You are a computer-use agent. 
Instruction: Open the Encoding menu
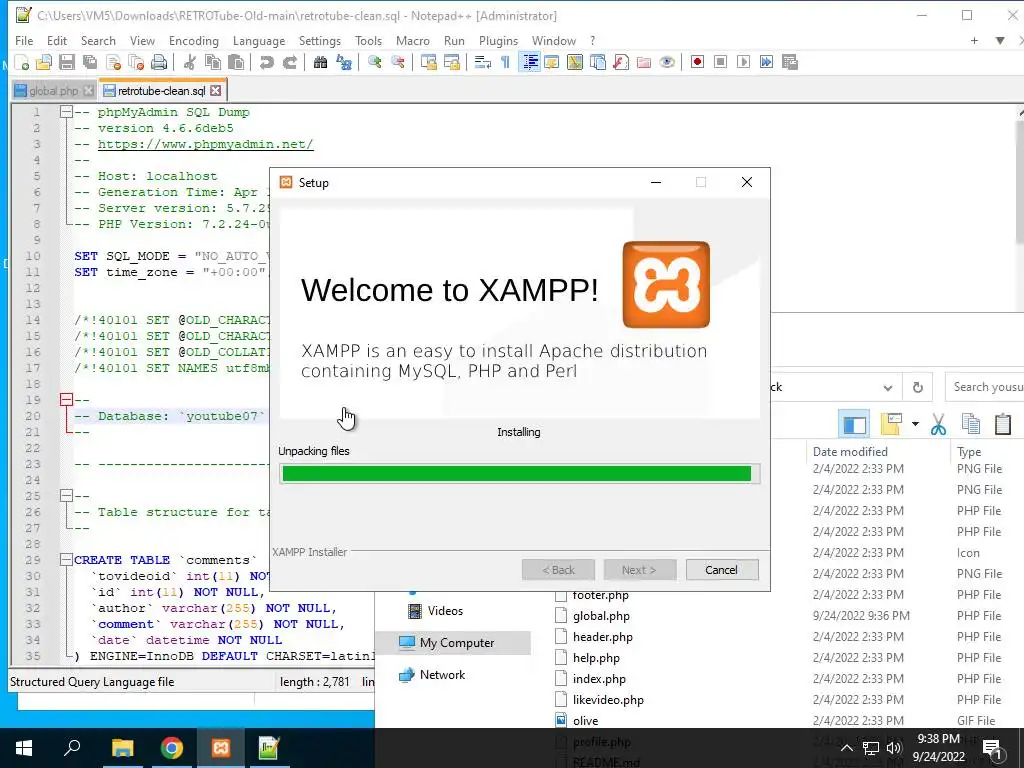tap(194, 40)
